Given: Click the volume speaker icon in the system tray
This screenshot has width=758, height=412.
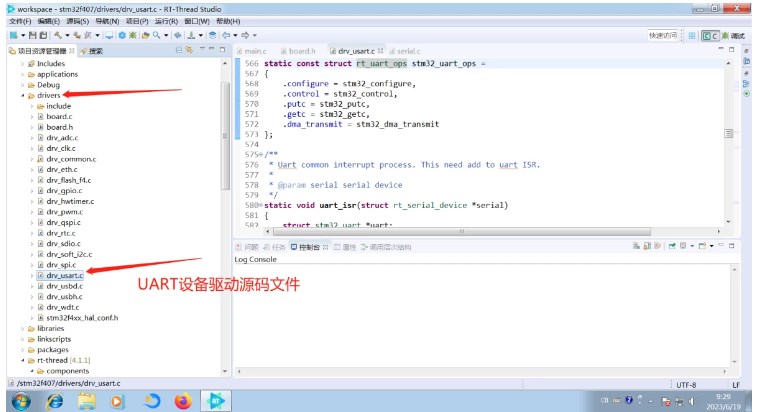Looking at the screenshot, I should (692, 401).
